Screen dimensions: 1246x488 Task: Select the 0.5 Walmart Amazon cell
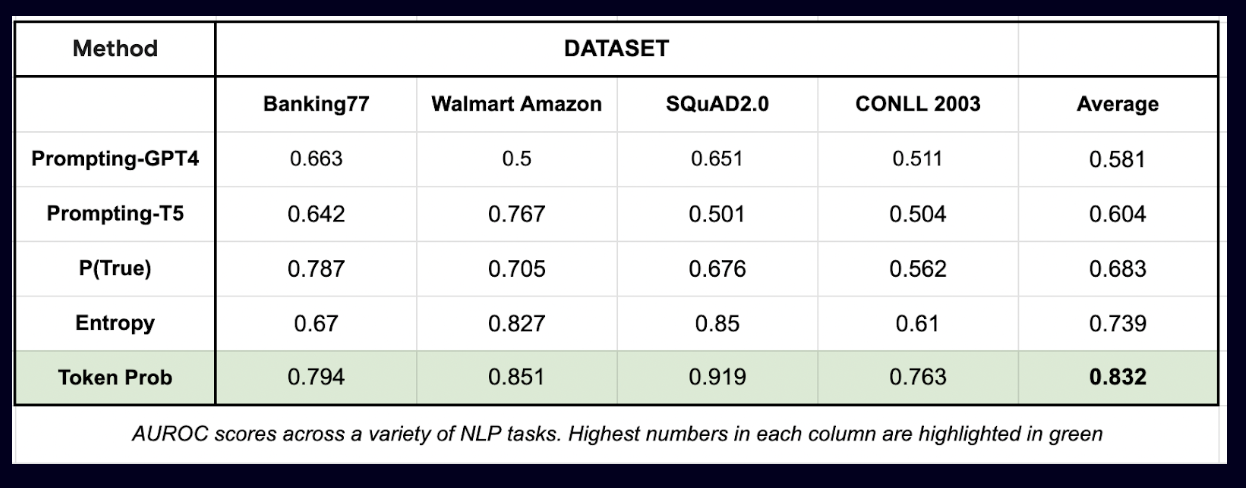point(516,160)
